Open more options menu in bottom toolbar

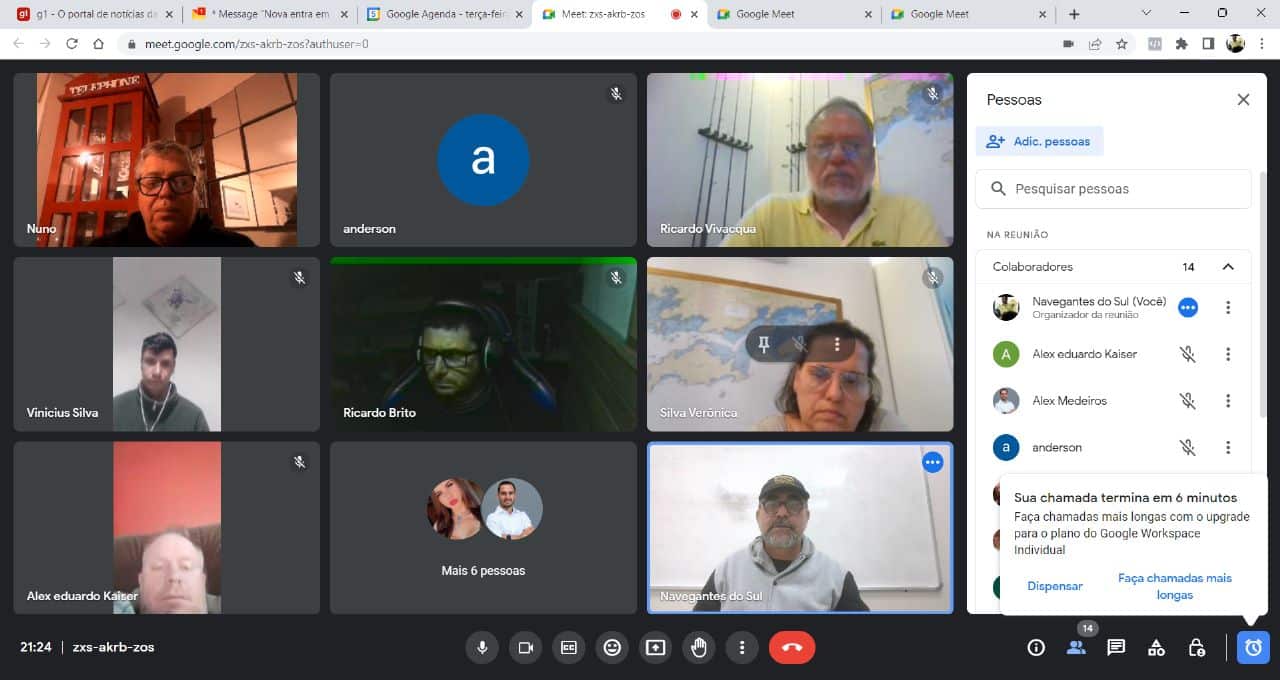pyautogui.click(x=741, y=647)
